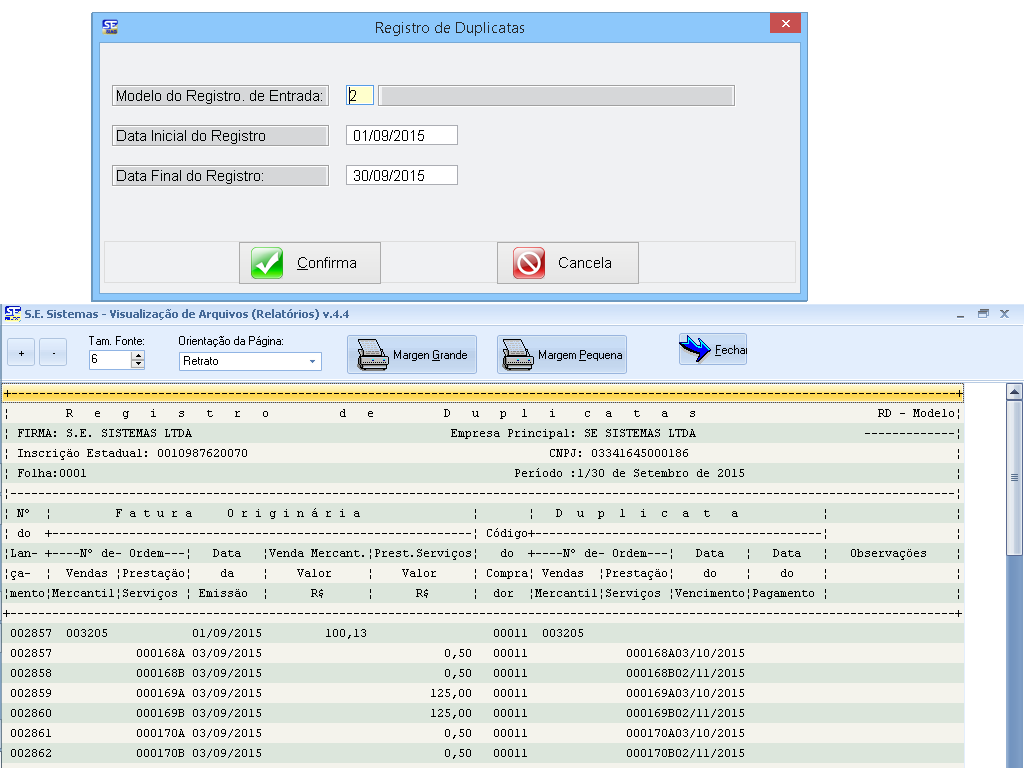Increase Tam. Fonte with up arrow
Viewport: 1028px width, 768px height.
(x=138, y=355)
